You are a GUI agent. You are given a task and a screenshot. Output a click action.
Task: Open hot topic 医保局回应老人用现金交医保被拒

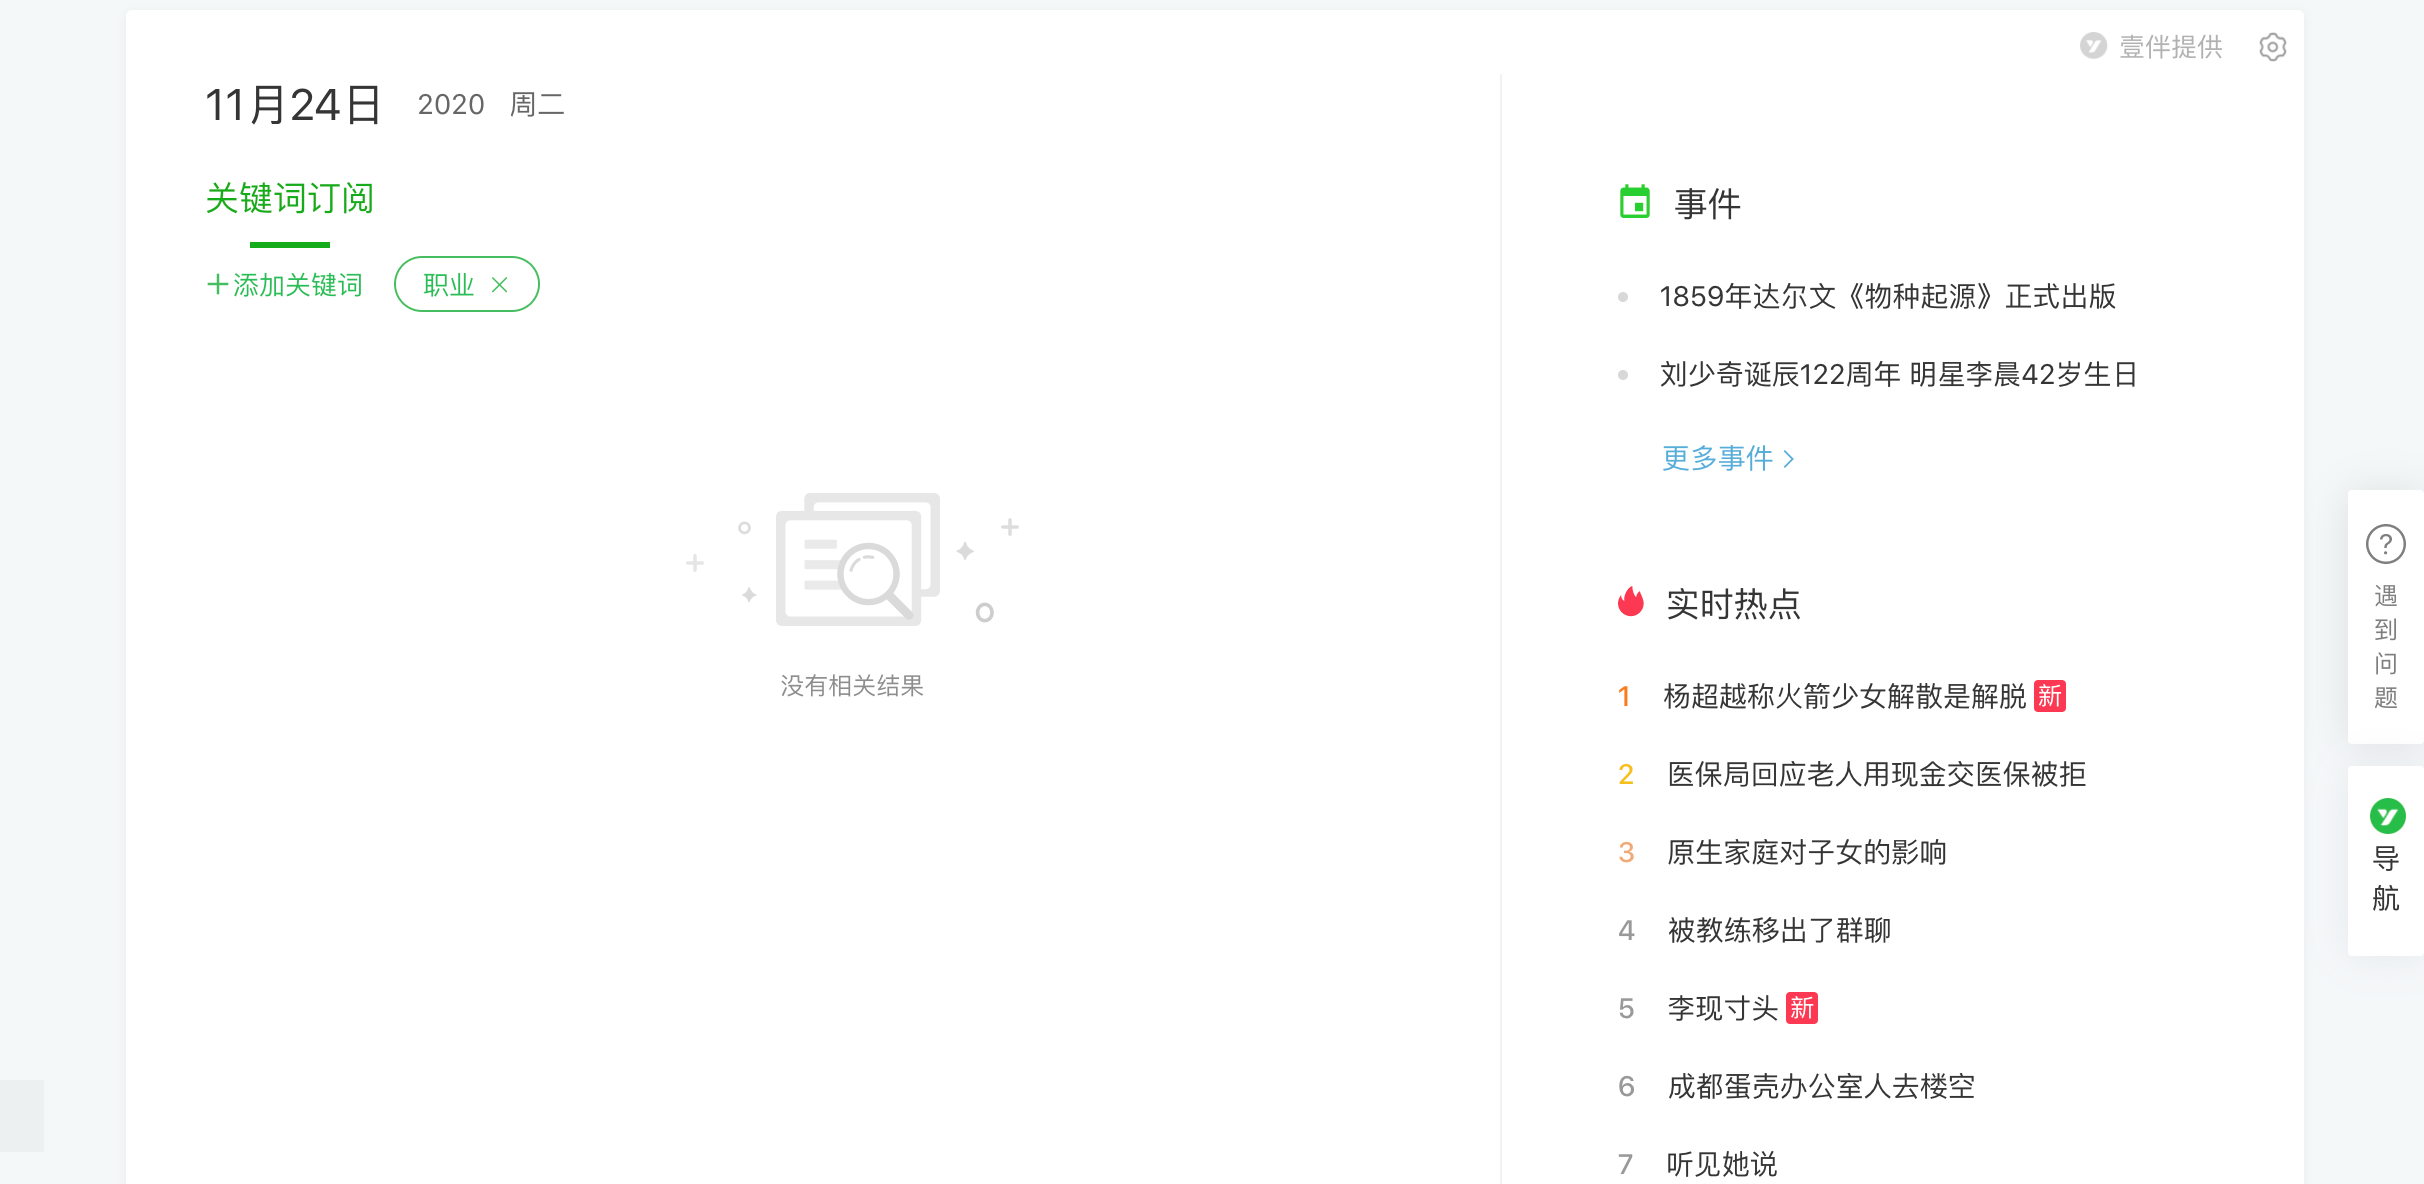click(1876, 774)
